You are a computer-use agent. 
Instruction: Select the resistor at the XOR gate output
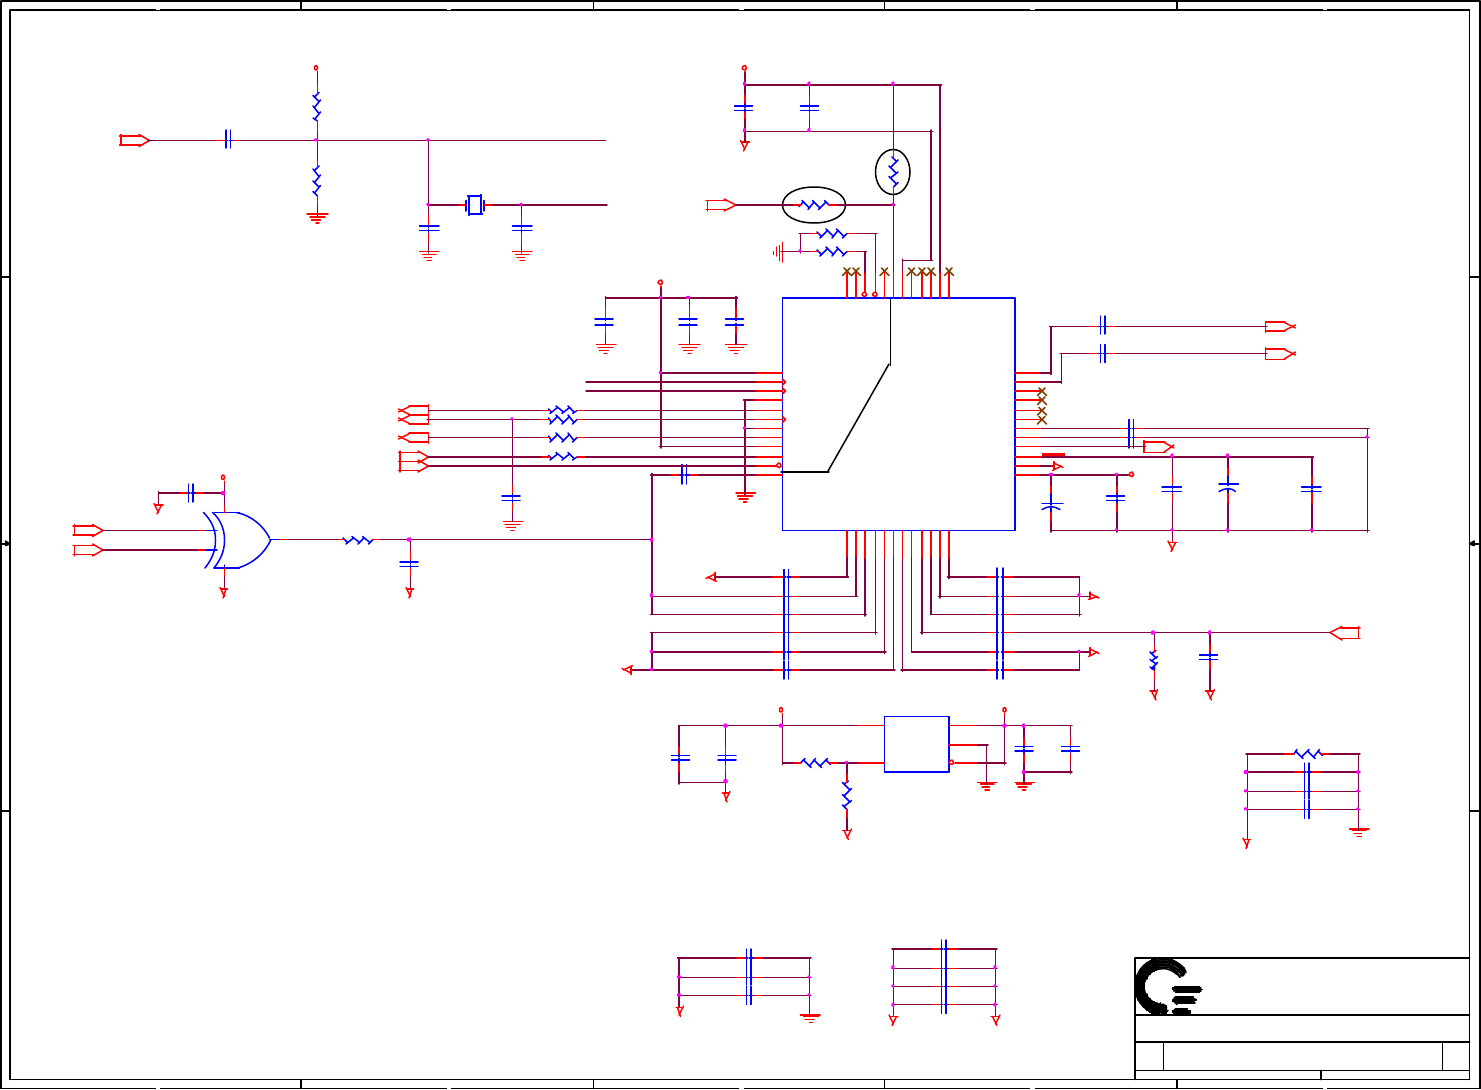tap(358, 540)
